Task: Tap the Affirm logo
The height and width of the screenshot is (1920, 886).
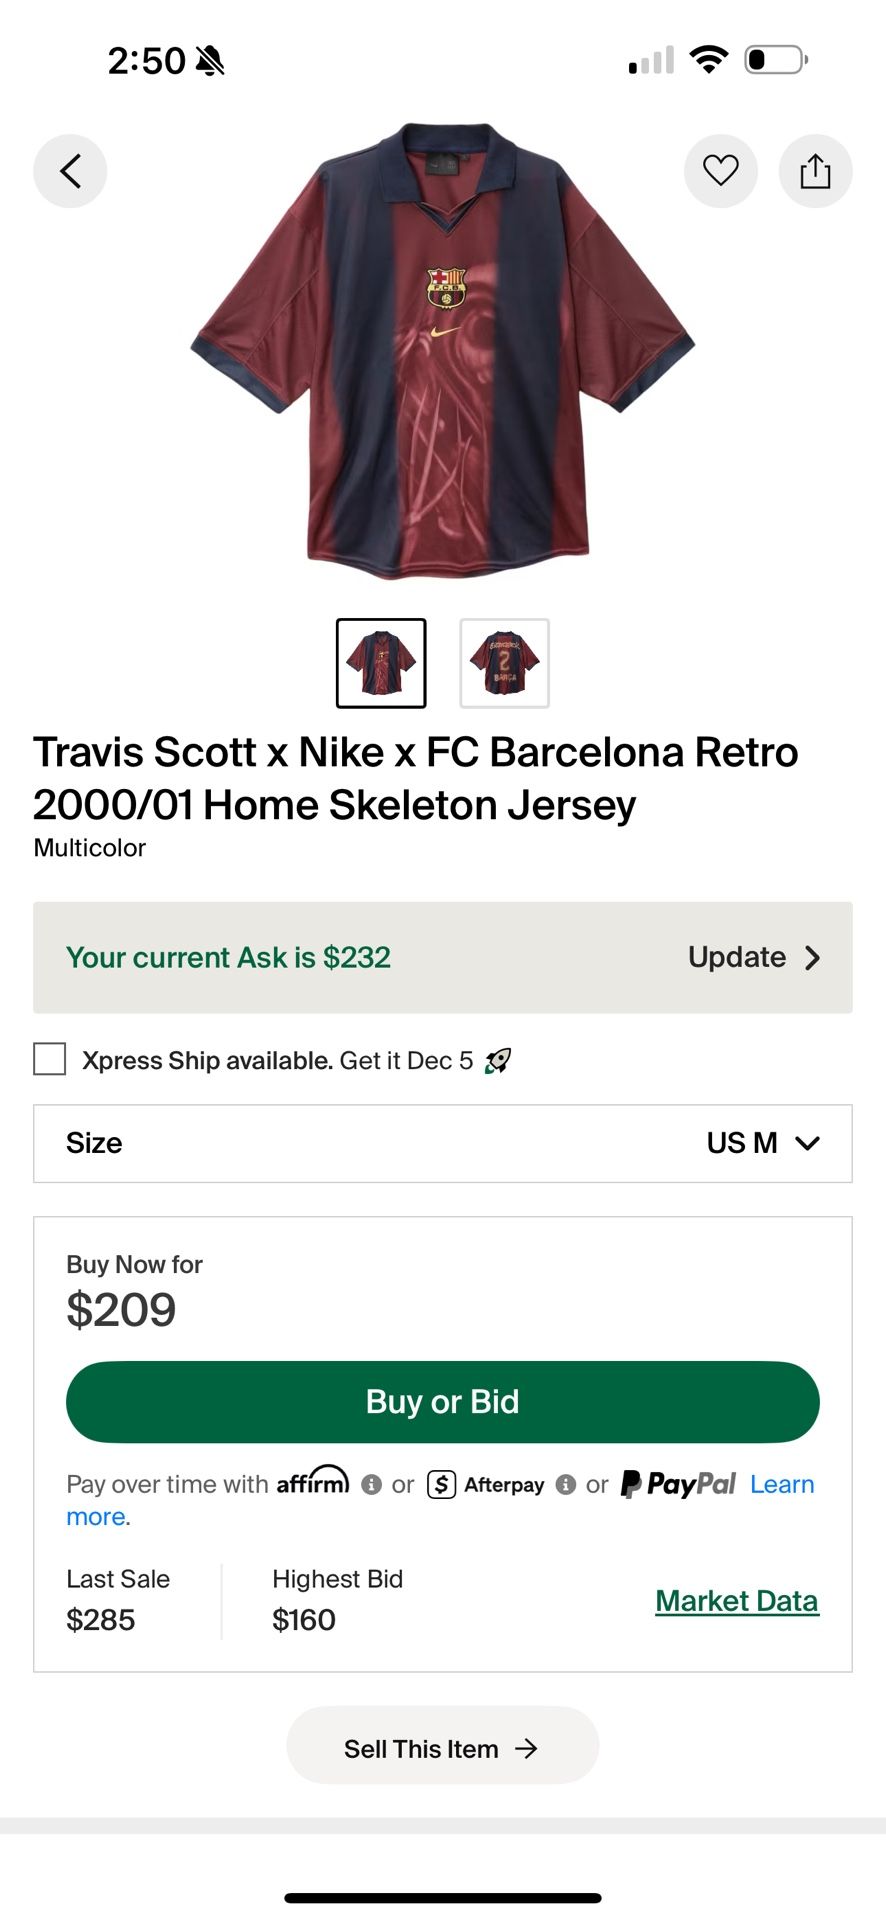Action: [x=313, y=1481]
